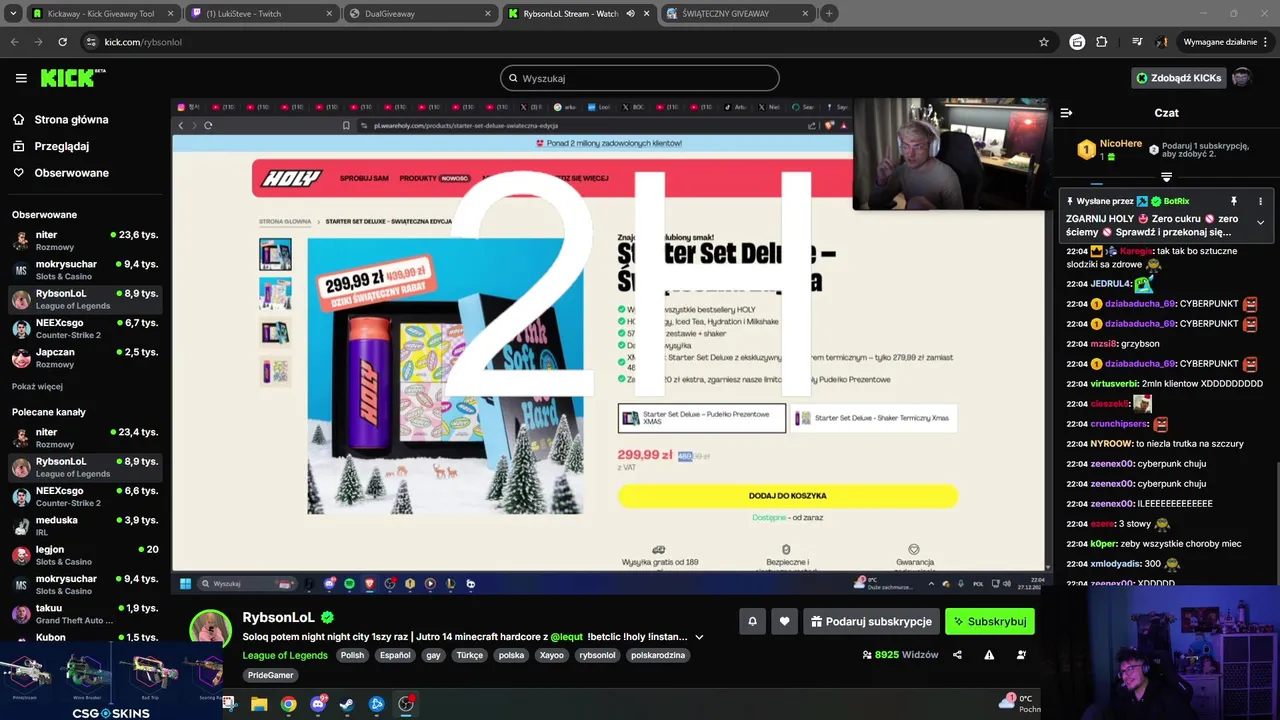Click NYROOW username in chat
Viewport: 1280px width, 720px height.
(x=1111, y=443)
